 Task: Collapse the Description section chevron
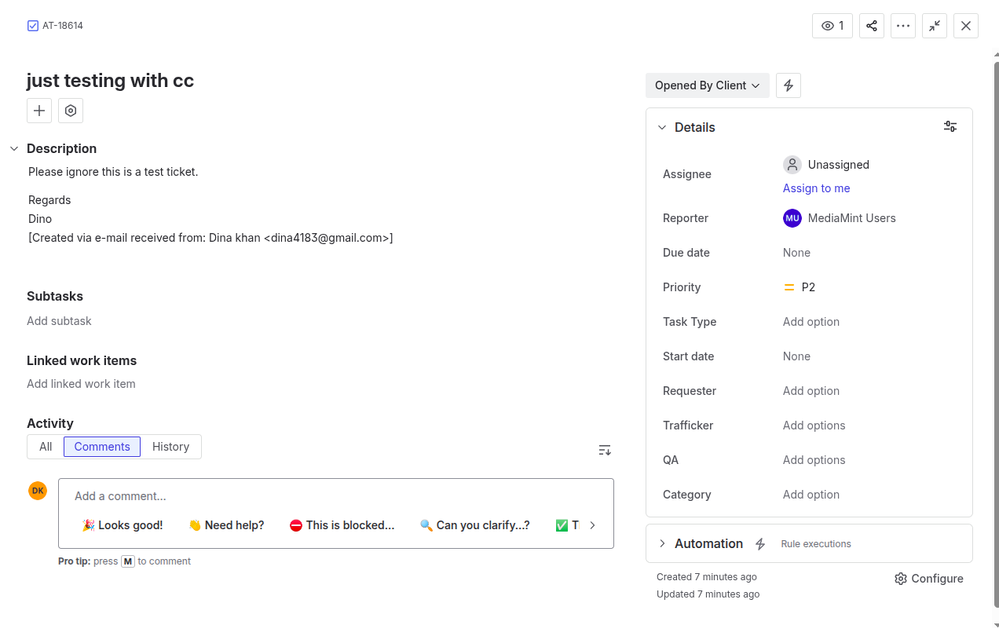point(13,148)
